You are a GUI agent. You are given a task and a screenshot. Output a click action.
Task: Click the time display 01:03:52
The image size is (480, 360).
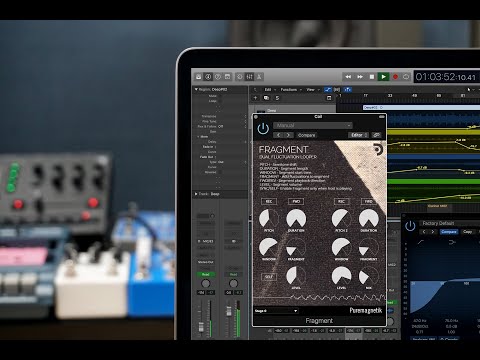click(x=446, y=77)
